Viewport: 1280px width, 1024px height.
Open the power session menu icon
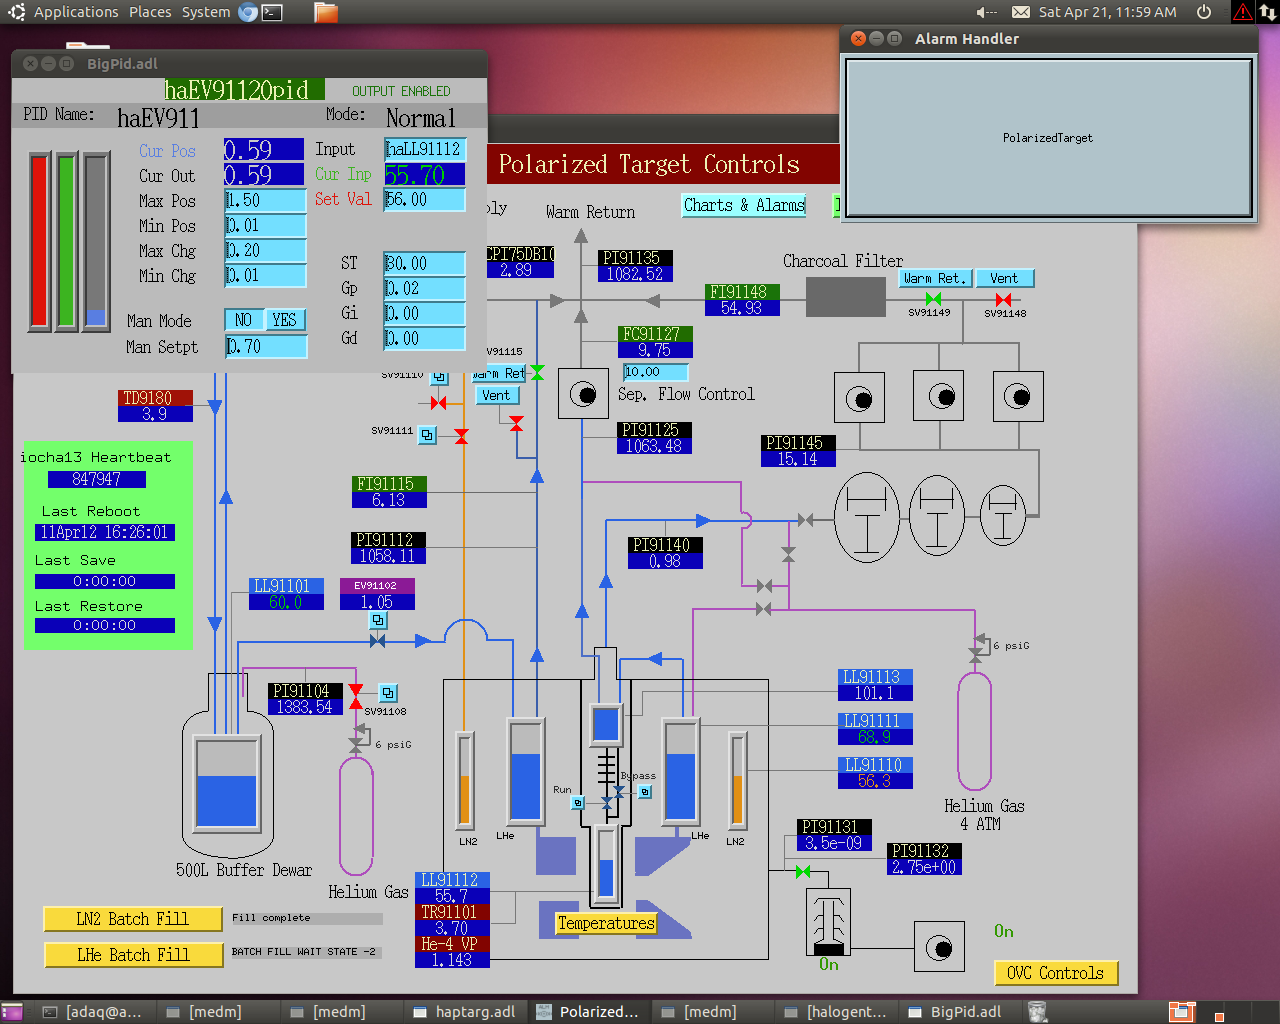tap(1204, 12)
